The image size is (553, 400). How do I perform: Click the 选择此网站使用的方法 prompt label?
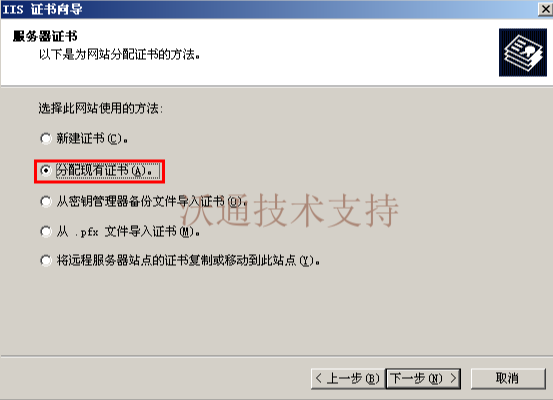101,108
